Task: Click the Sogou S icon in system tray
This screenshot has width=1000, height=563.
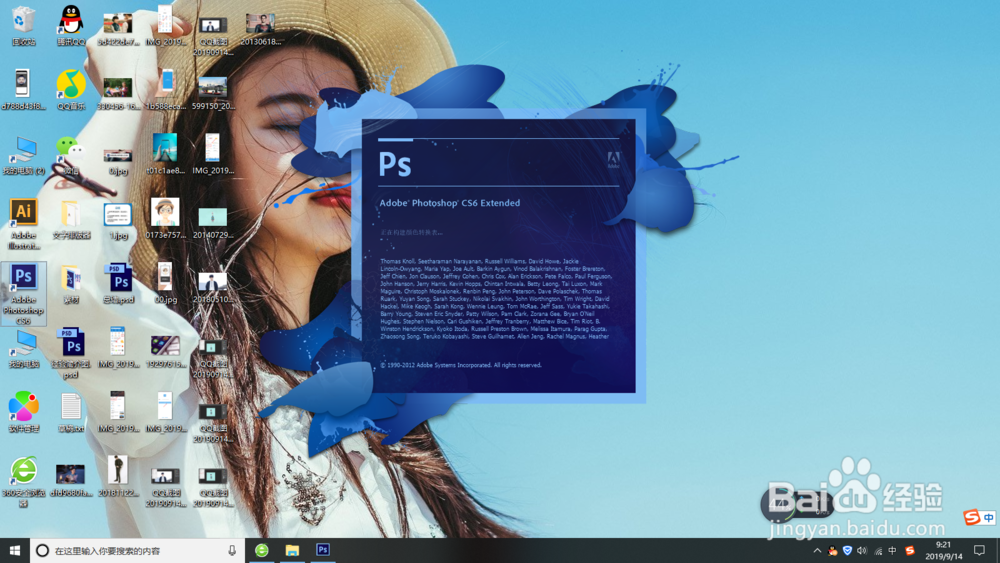Action: [x=910, y=550]
